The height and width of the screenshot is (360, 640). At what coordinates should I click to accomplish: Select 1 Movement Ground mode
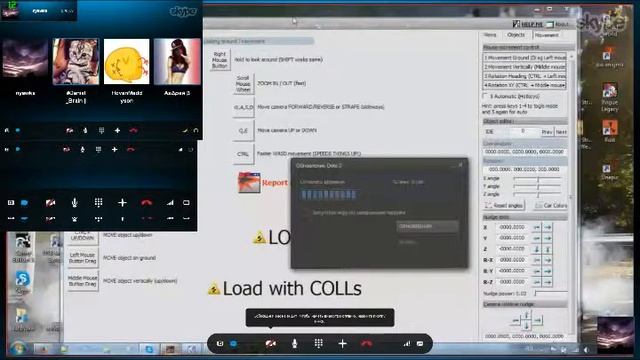524,58
